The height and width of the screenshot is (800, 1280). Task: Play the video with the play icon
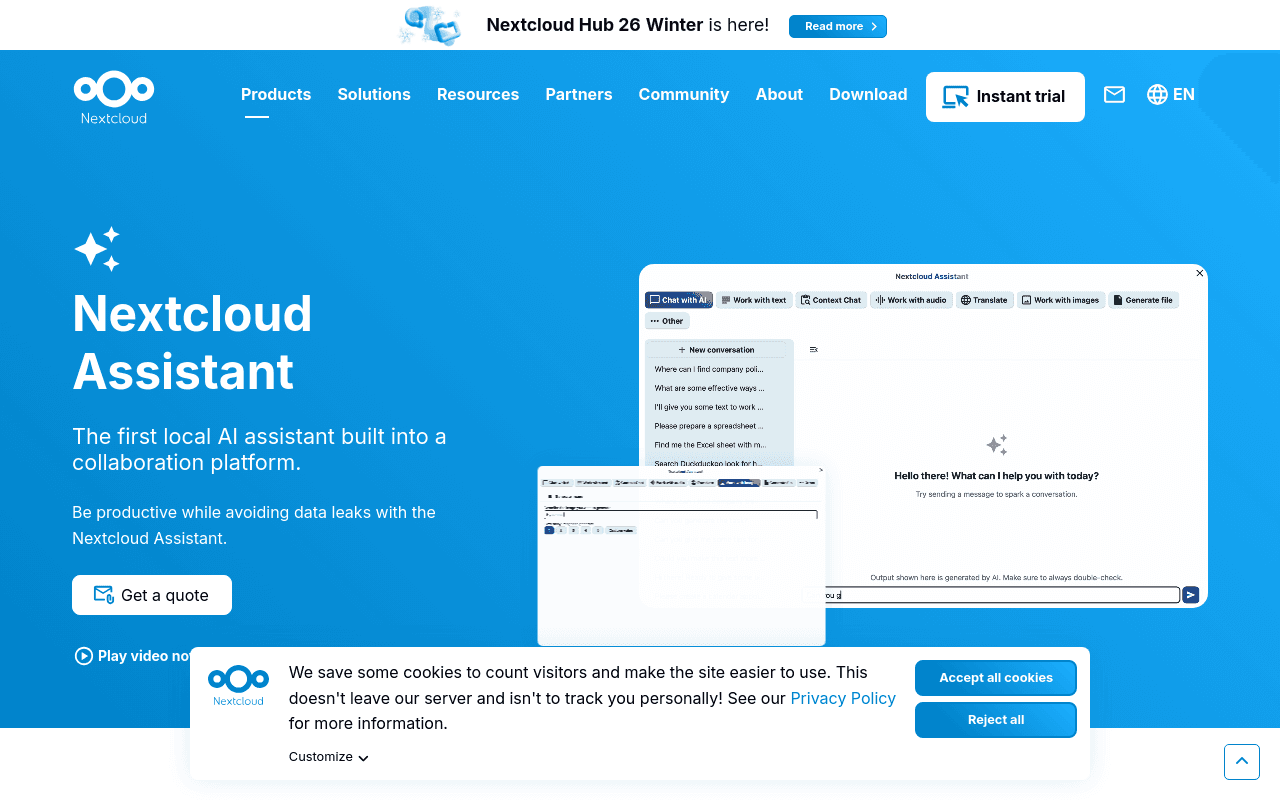[84, 656]
